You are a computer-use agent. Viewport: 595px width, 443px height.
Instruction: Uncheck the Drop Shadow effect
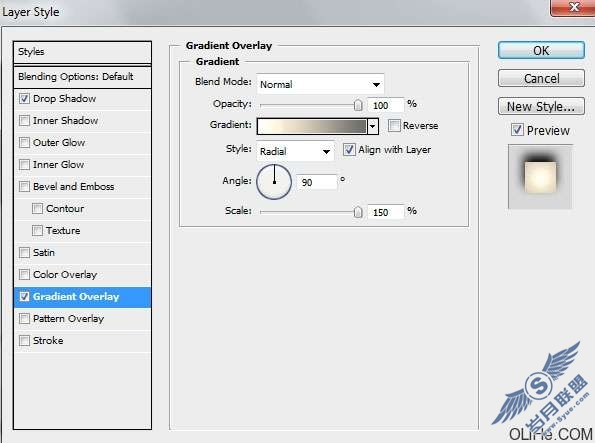pyautogui.click(x=24, y=99)
